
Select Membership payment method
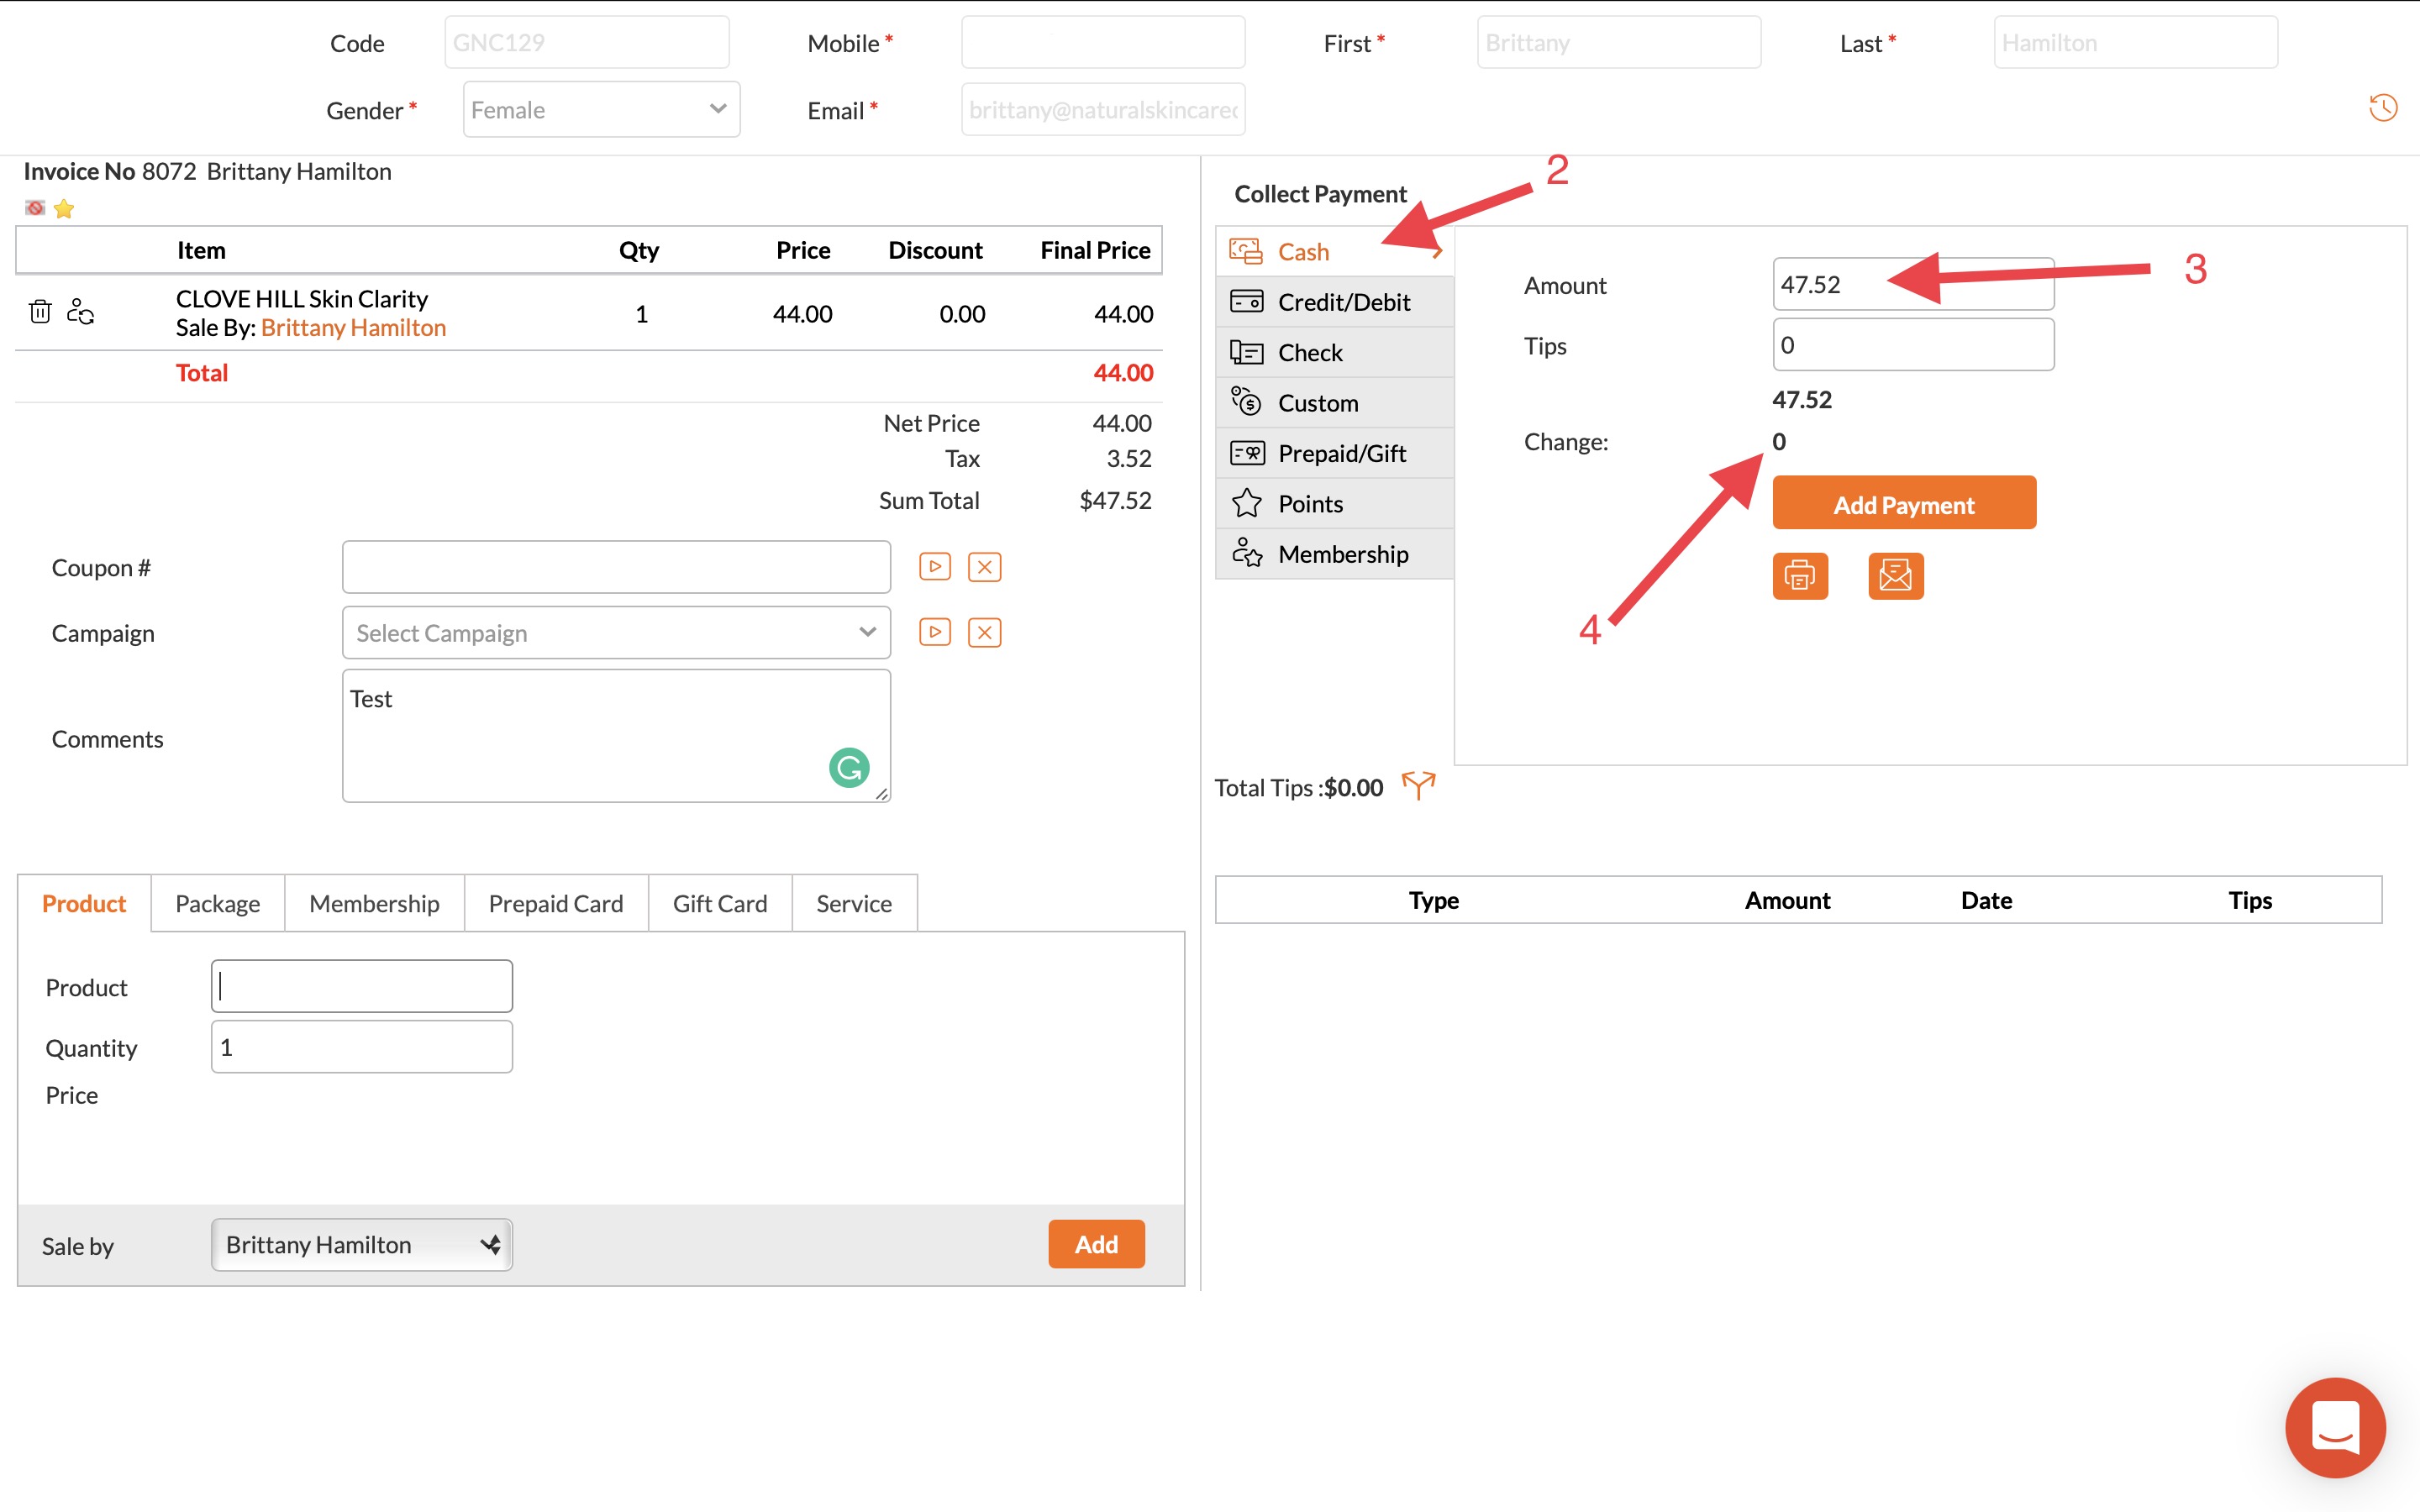pos(1335,554)
